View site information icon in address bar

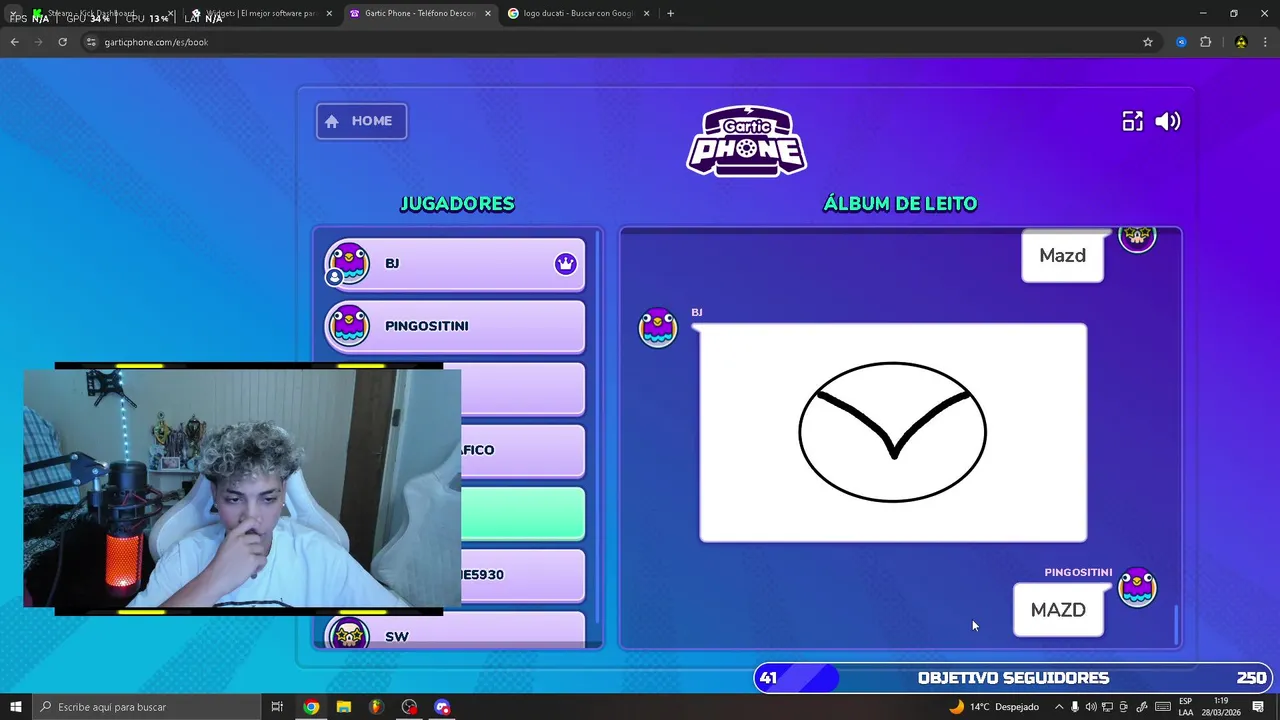coord(91,42)
